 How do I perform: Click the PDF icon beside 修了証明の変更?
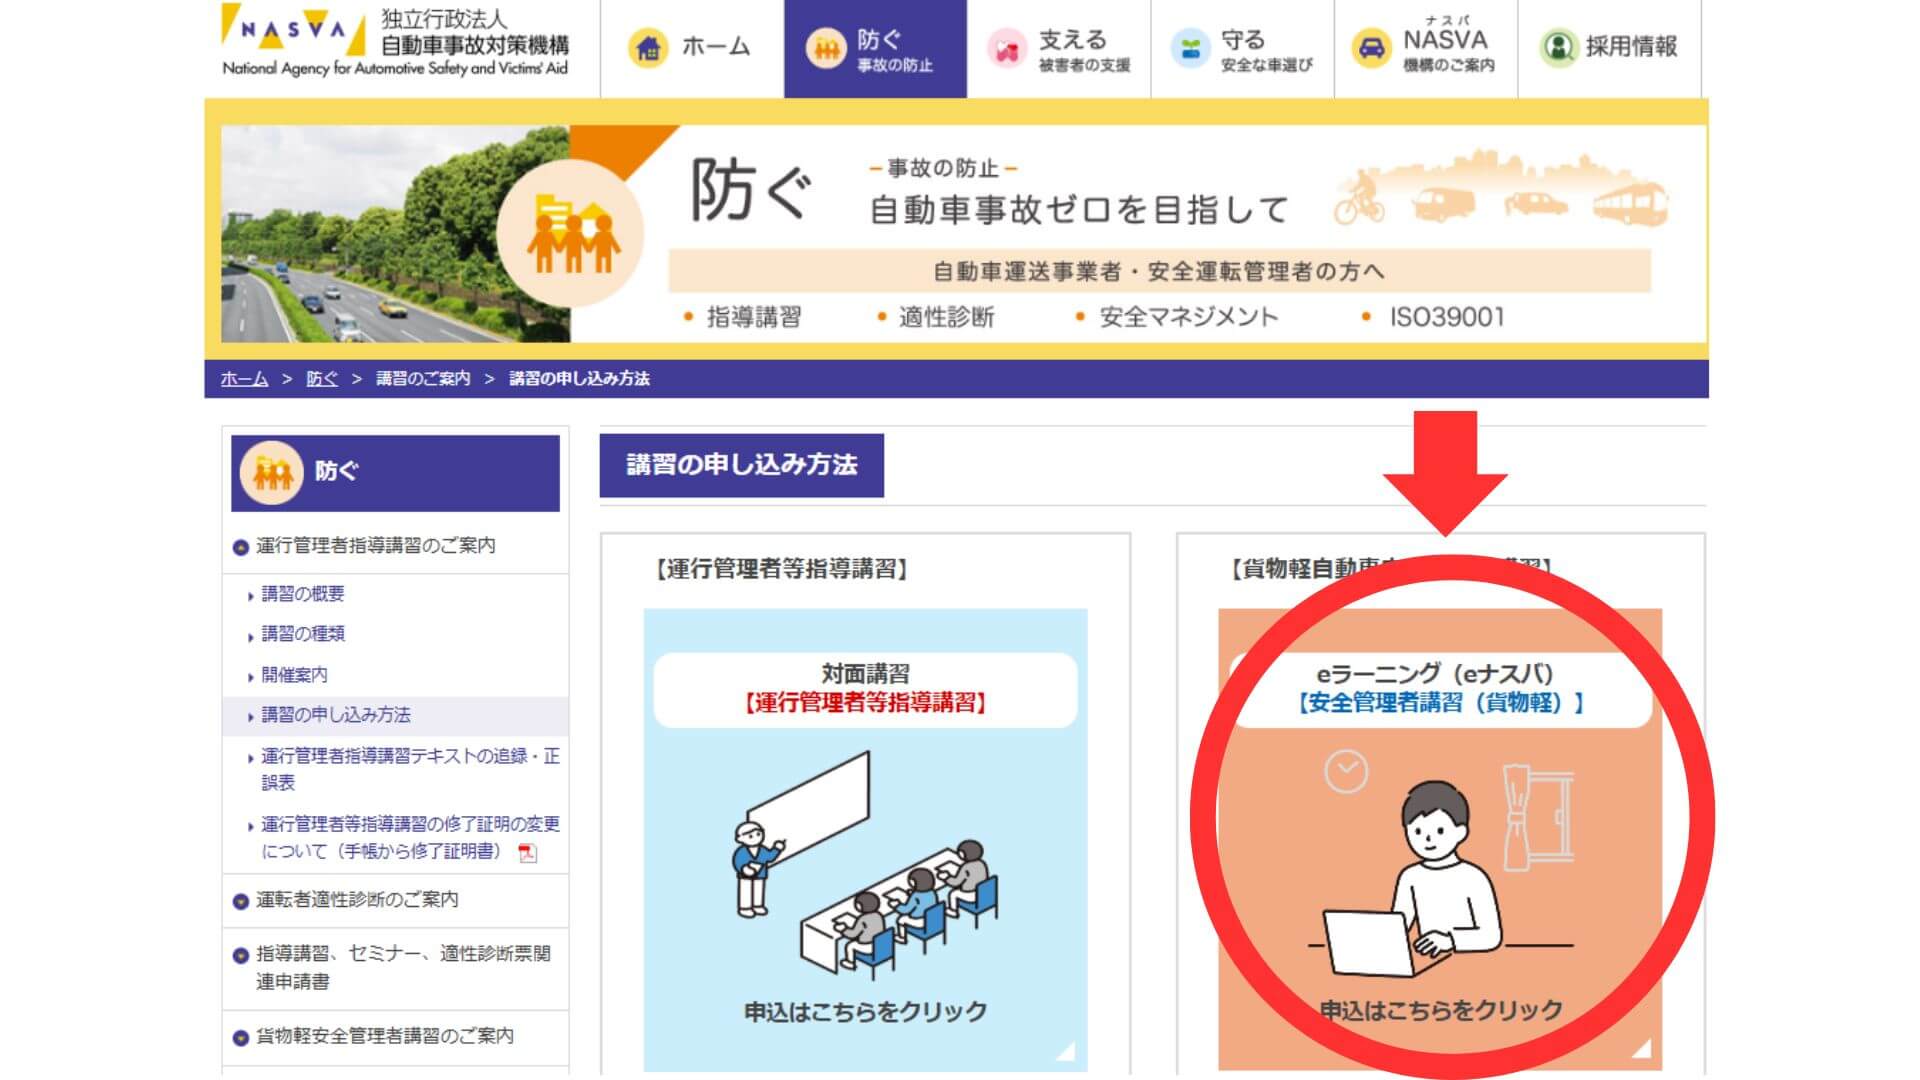[x=527, y=852]
